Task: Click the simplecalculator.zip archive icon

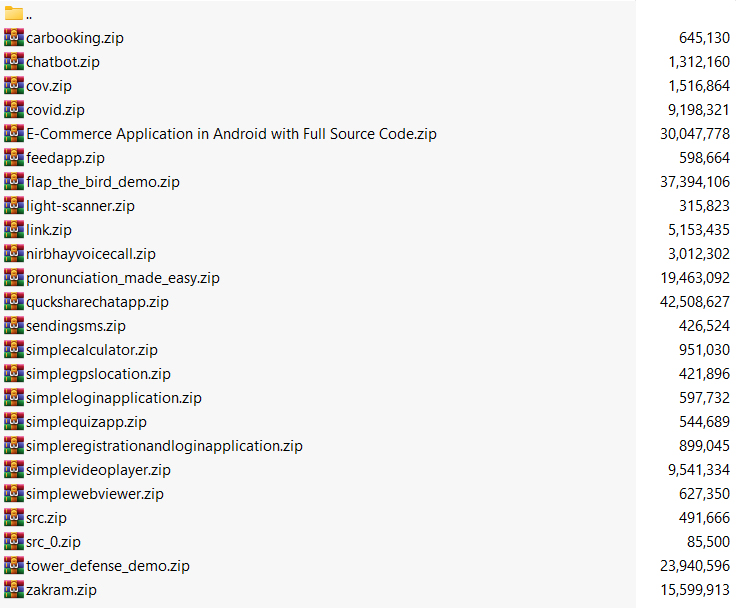Action: [14, 350]
